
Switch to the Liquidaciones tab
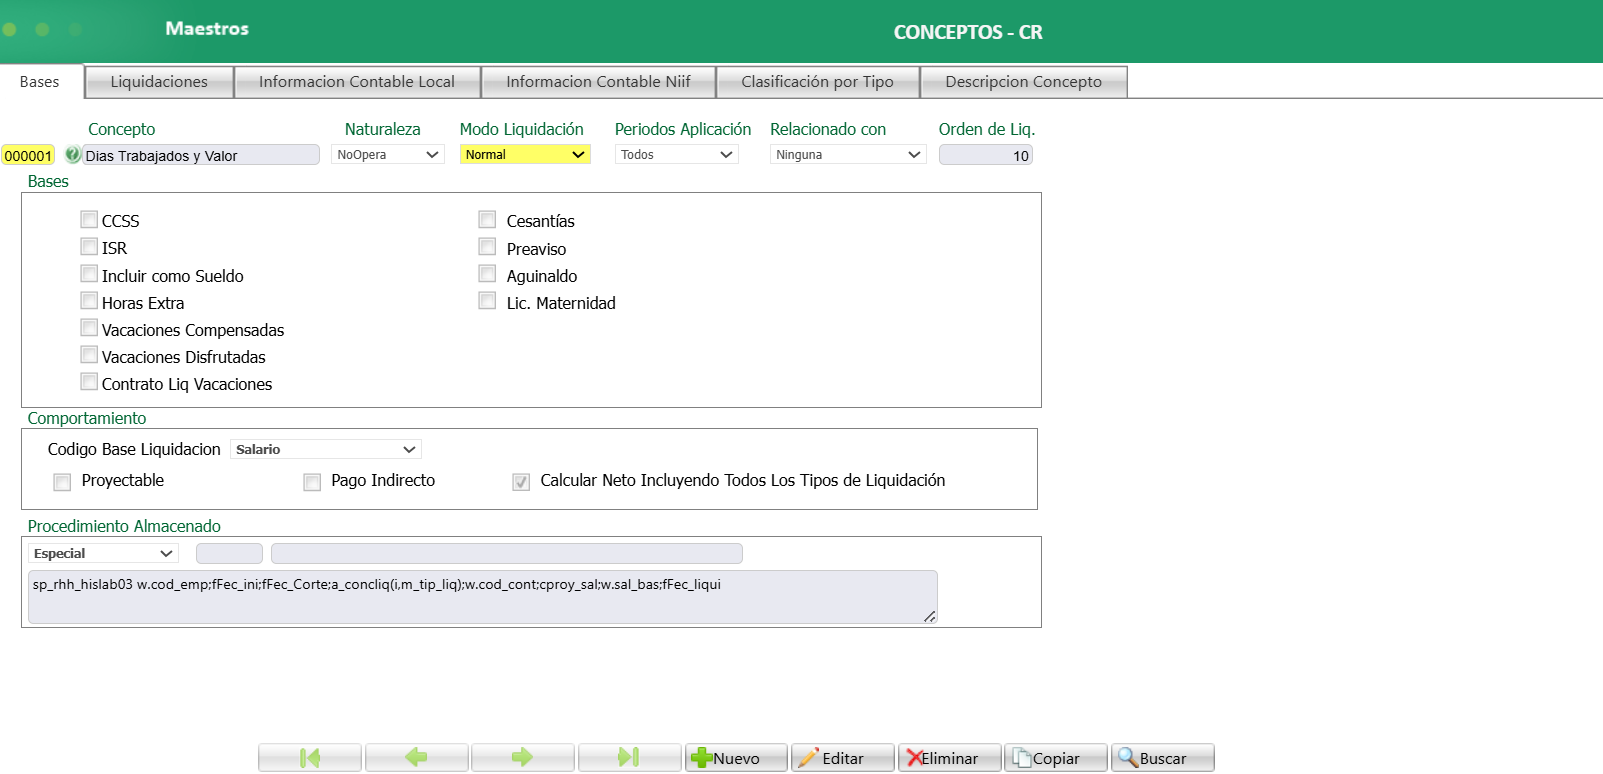[x=159, y=82]
